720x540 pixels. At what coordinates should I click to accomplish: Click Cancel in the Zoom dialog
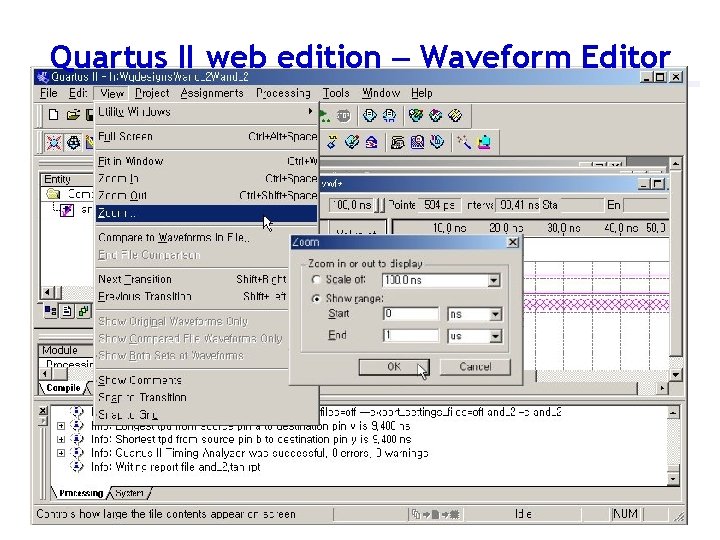click(x=475, y=367)
